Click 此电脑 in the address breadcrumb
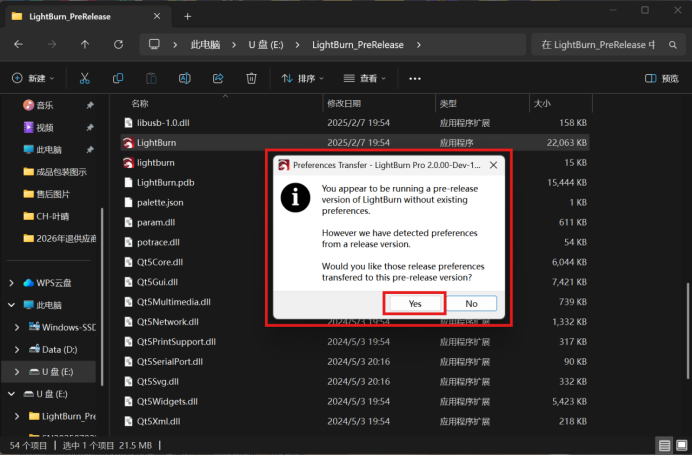Screen dimensions: 692x456 [x=205, y=45]
